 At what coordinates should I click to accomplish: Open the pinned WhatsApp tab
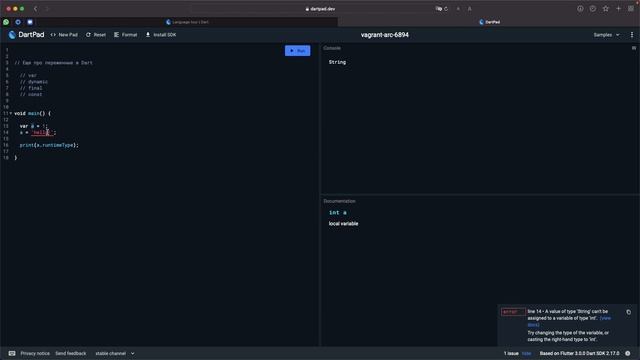click(6, 22)
